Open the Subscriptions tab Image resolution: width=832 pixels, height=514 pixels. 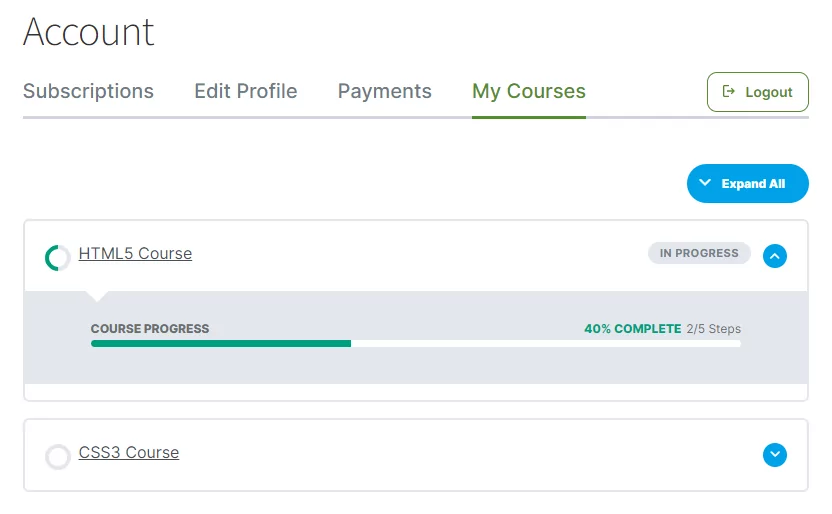[x=88, y=91]
